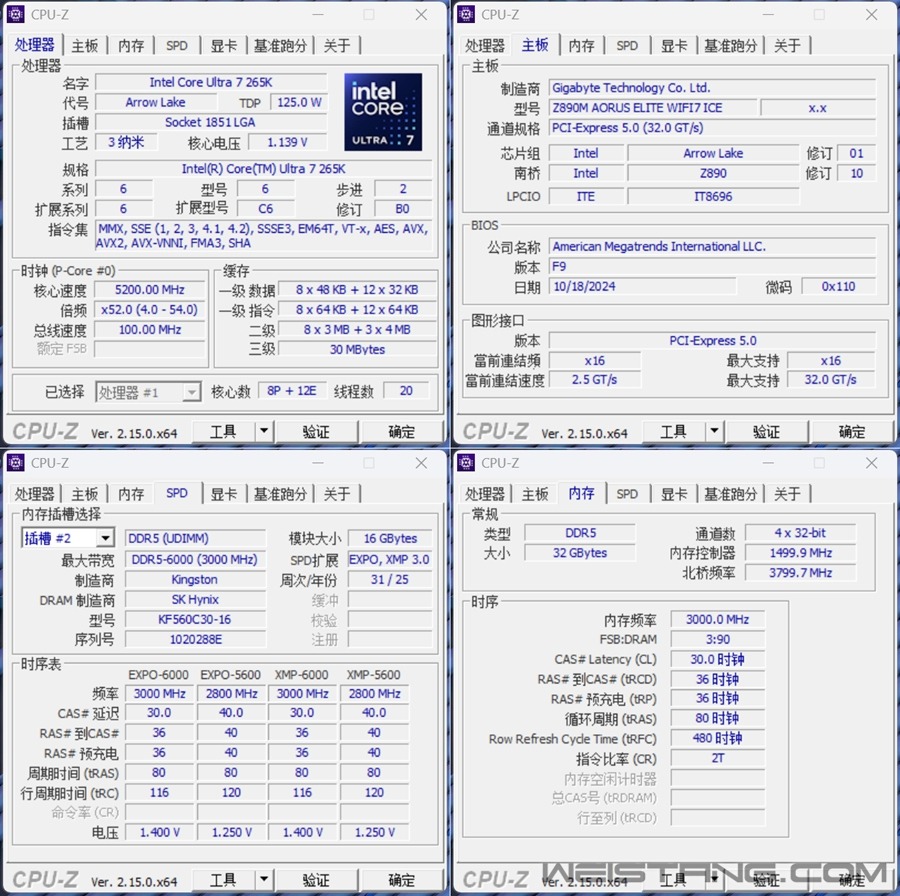Click the 480 时钟 tRFC value
The height and width of the screenshot is (896, 900).
717,738
